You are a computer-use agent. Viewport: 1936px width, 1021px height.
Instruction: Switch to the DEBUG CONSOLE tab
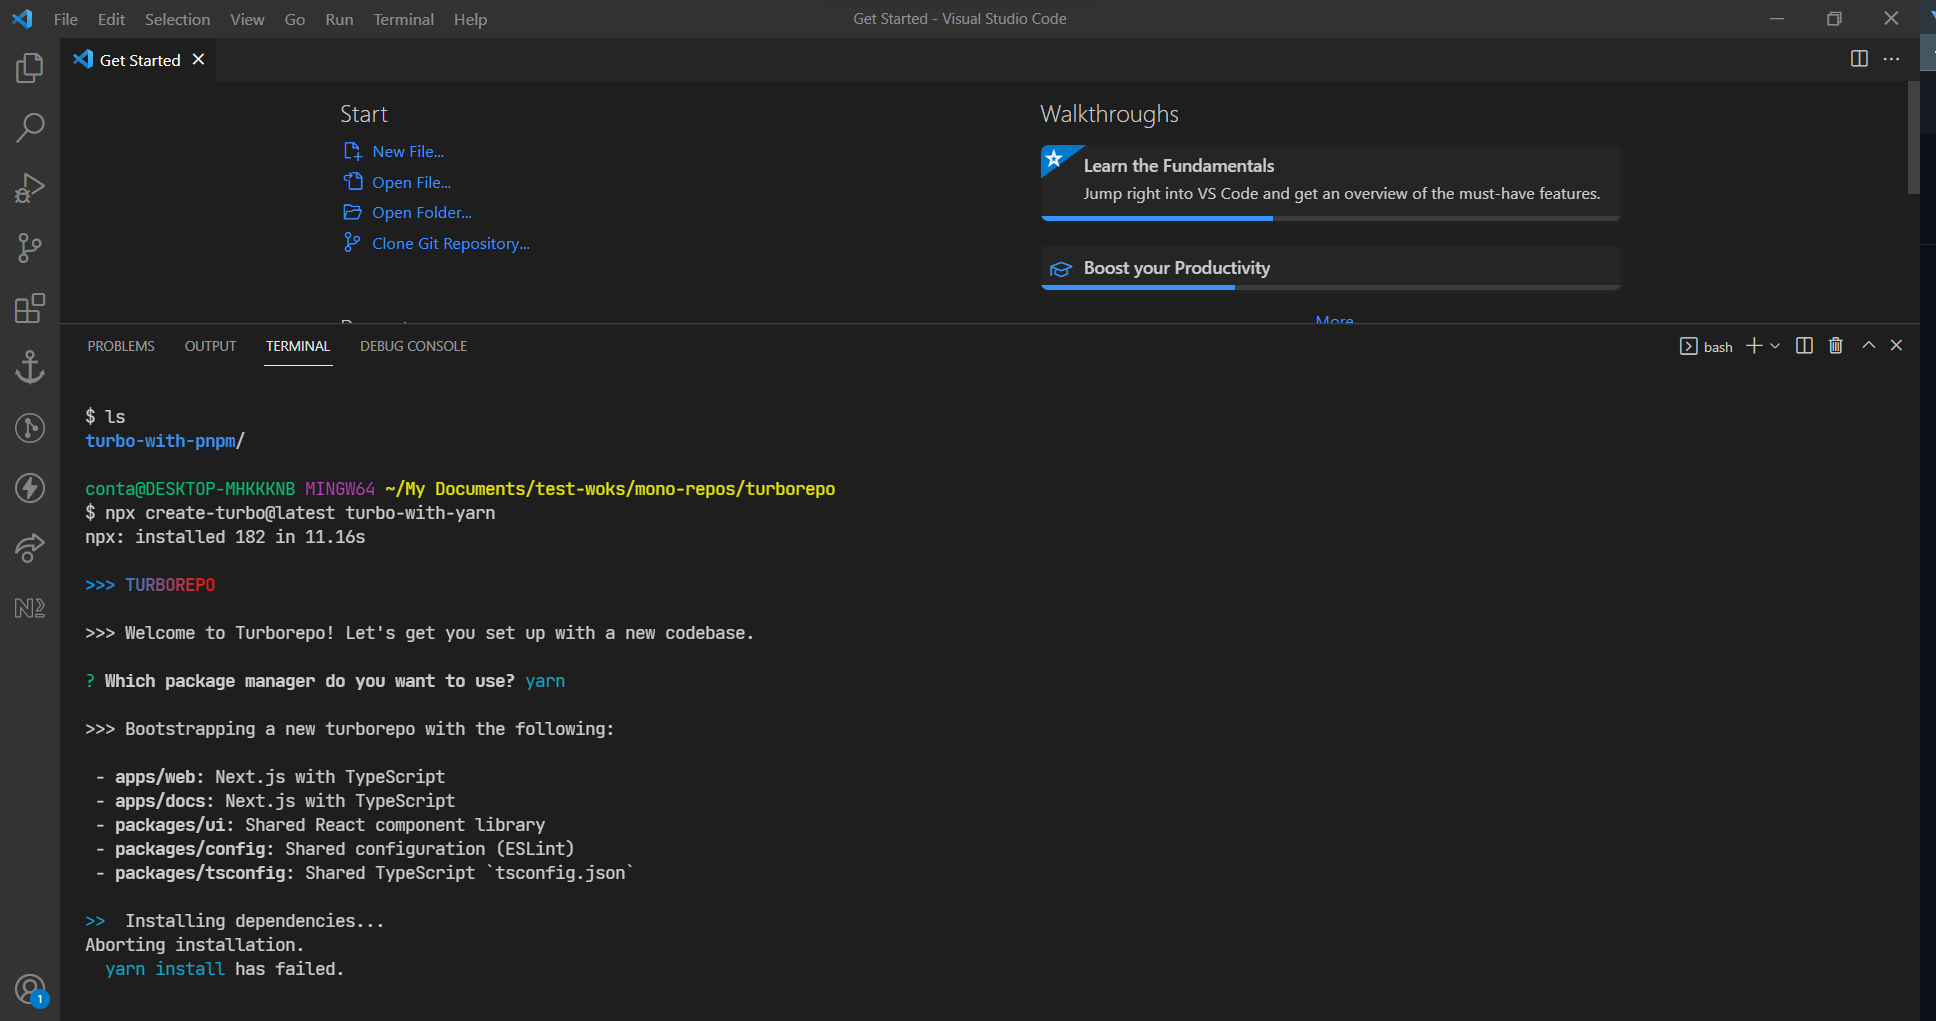coord(413,346)
